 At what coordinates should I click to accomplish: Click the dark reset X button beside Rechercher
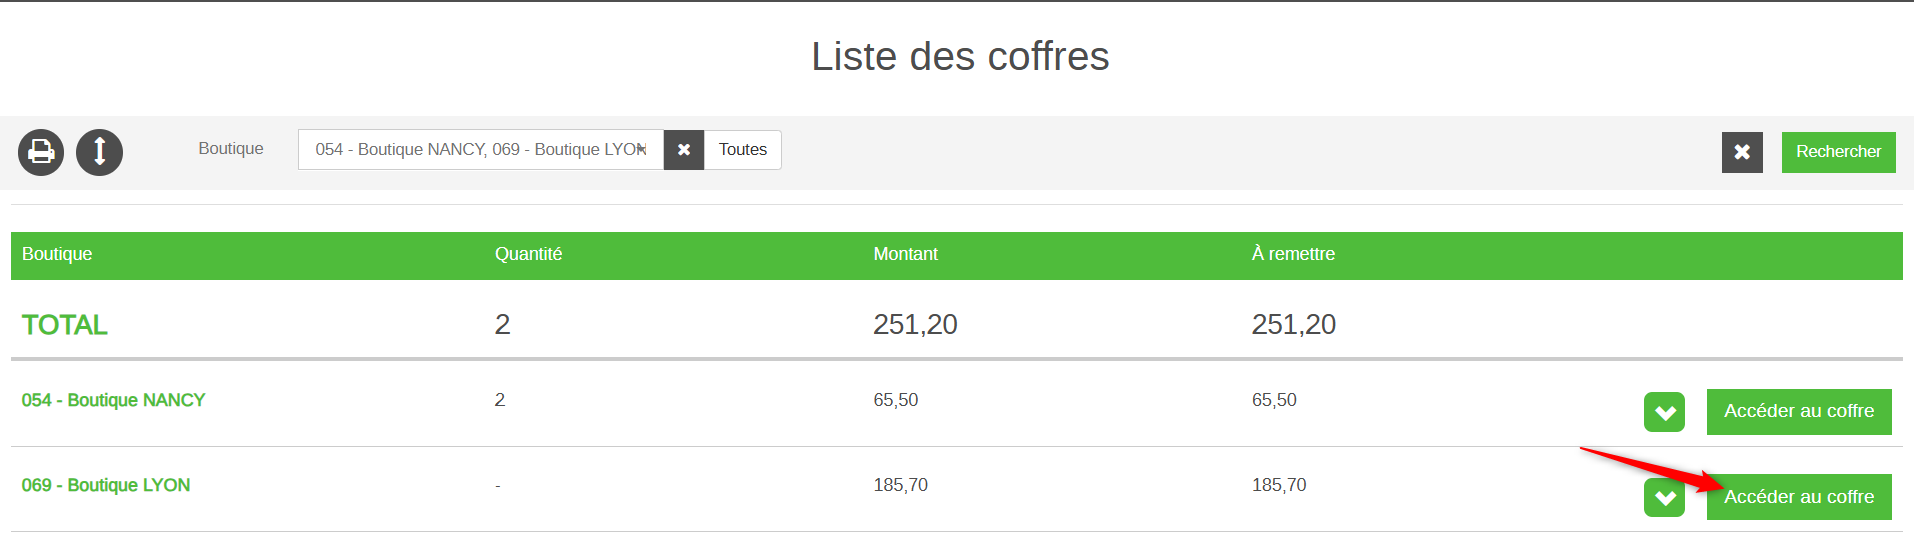pyautogui.click(x=1742, y=152)
